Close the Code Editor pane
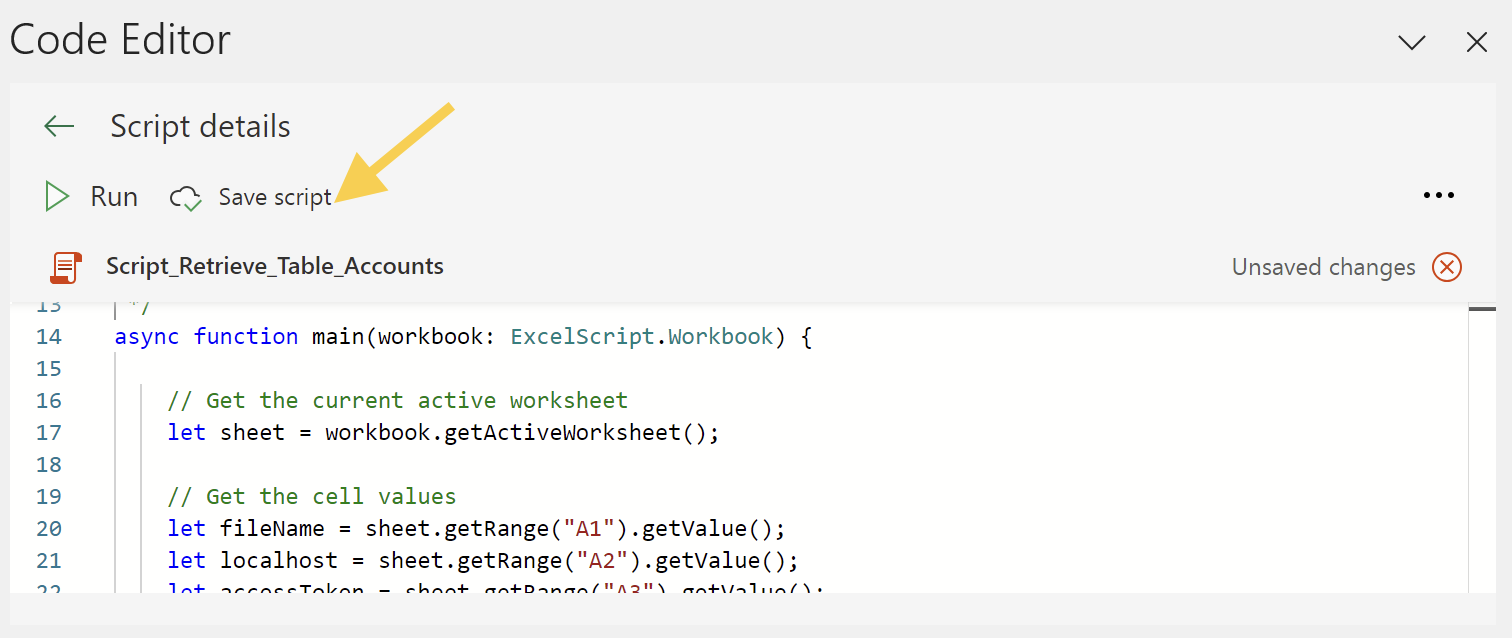This screenshot has width=1512, height=638. pos(1477,42)
